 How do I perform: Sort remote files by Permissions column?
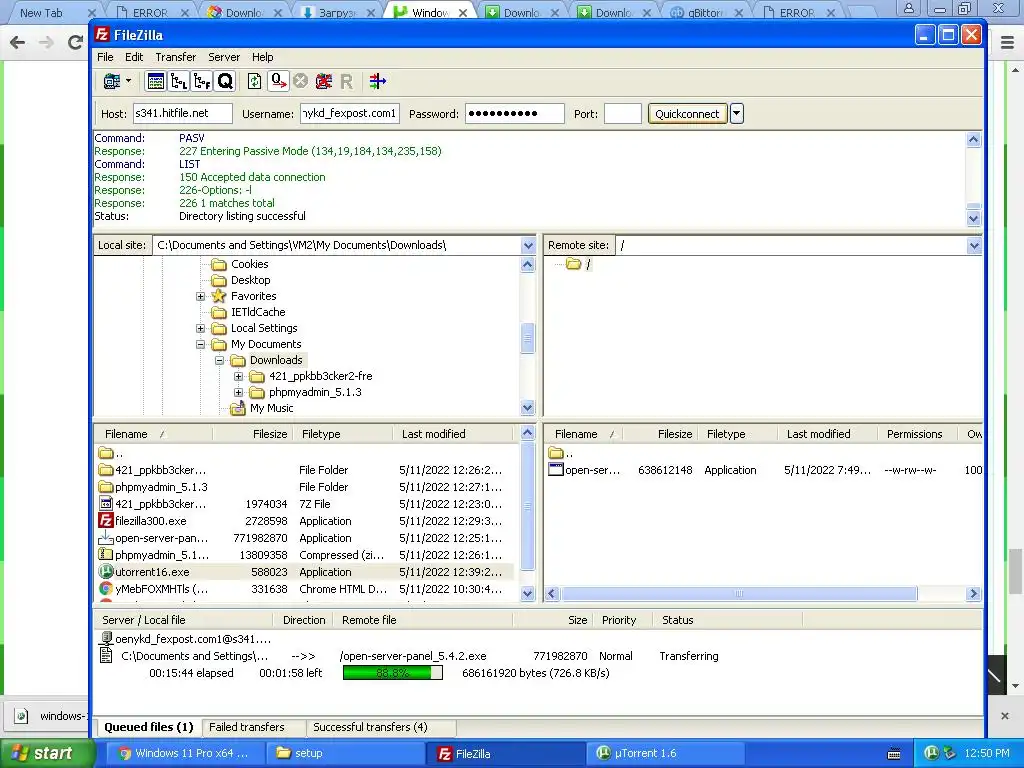pos(914,434)
